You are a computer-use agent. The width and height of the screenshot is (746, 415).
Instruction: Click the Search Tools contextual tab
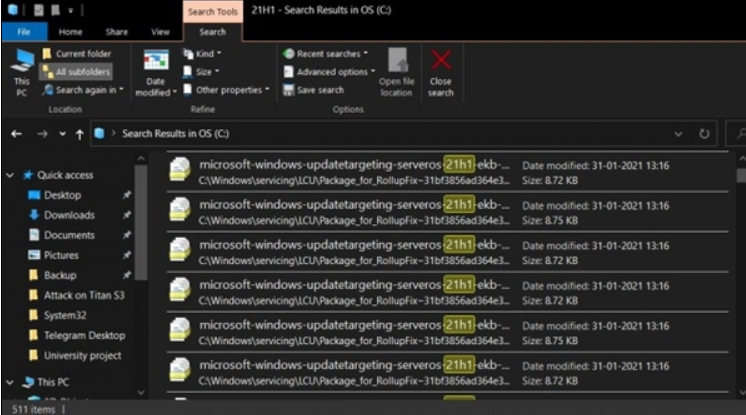pos(213,12)
